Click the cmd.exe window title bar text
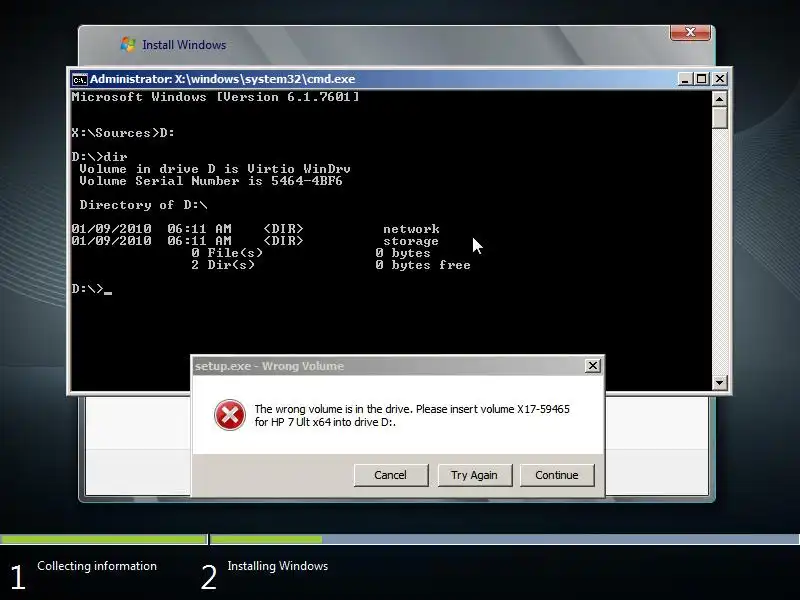The height and width of the screenshot is (600, 800). pyautogui.click(x=222, y=79)
